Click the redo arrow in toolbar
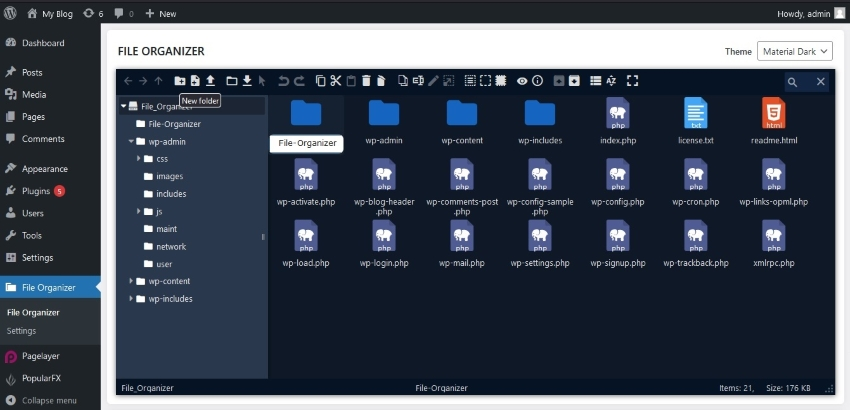Screen dimensions: 850x410 pos(299,81)
